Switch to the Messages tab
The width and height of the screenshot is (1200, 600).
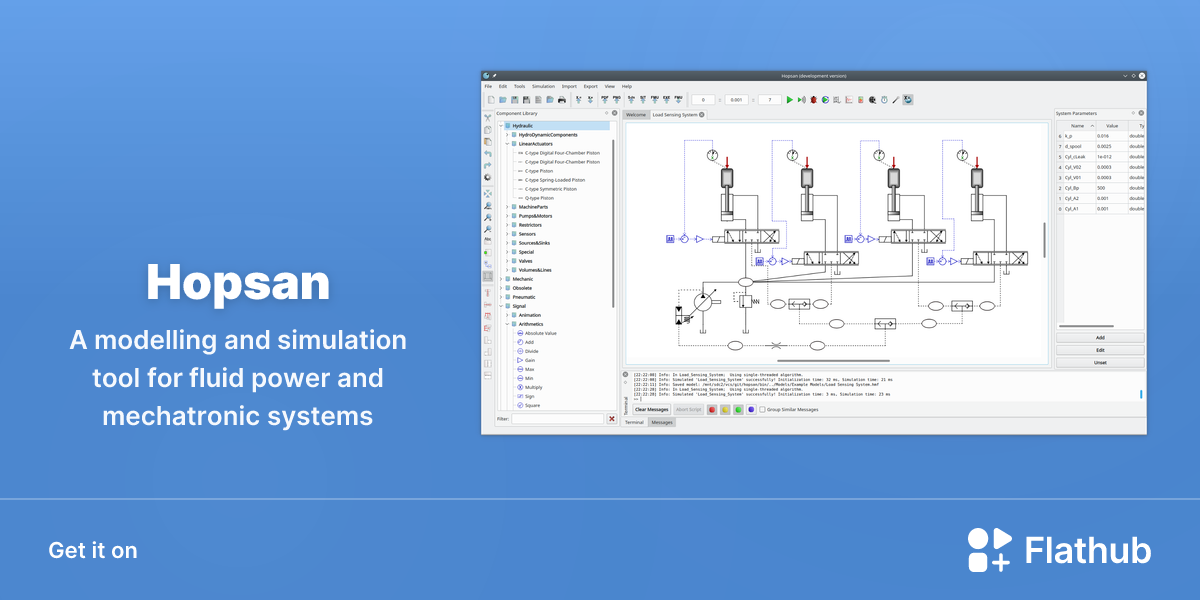coord(662,423)
